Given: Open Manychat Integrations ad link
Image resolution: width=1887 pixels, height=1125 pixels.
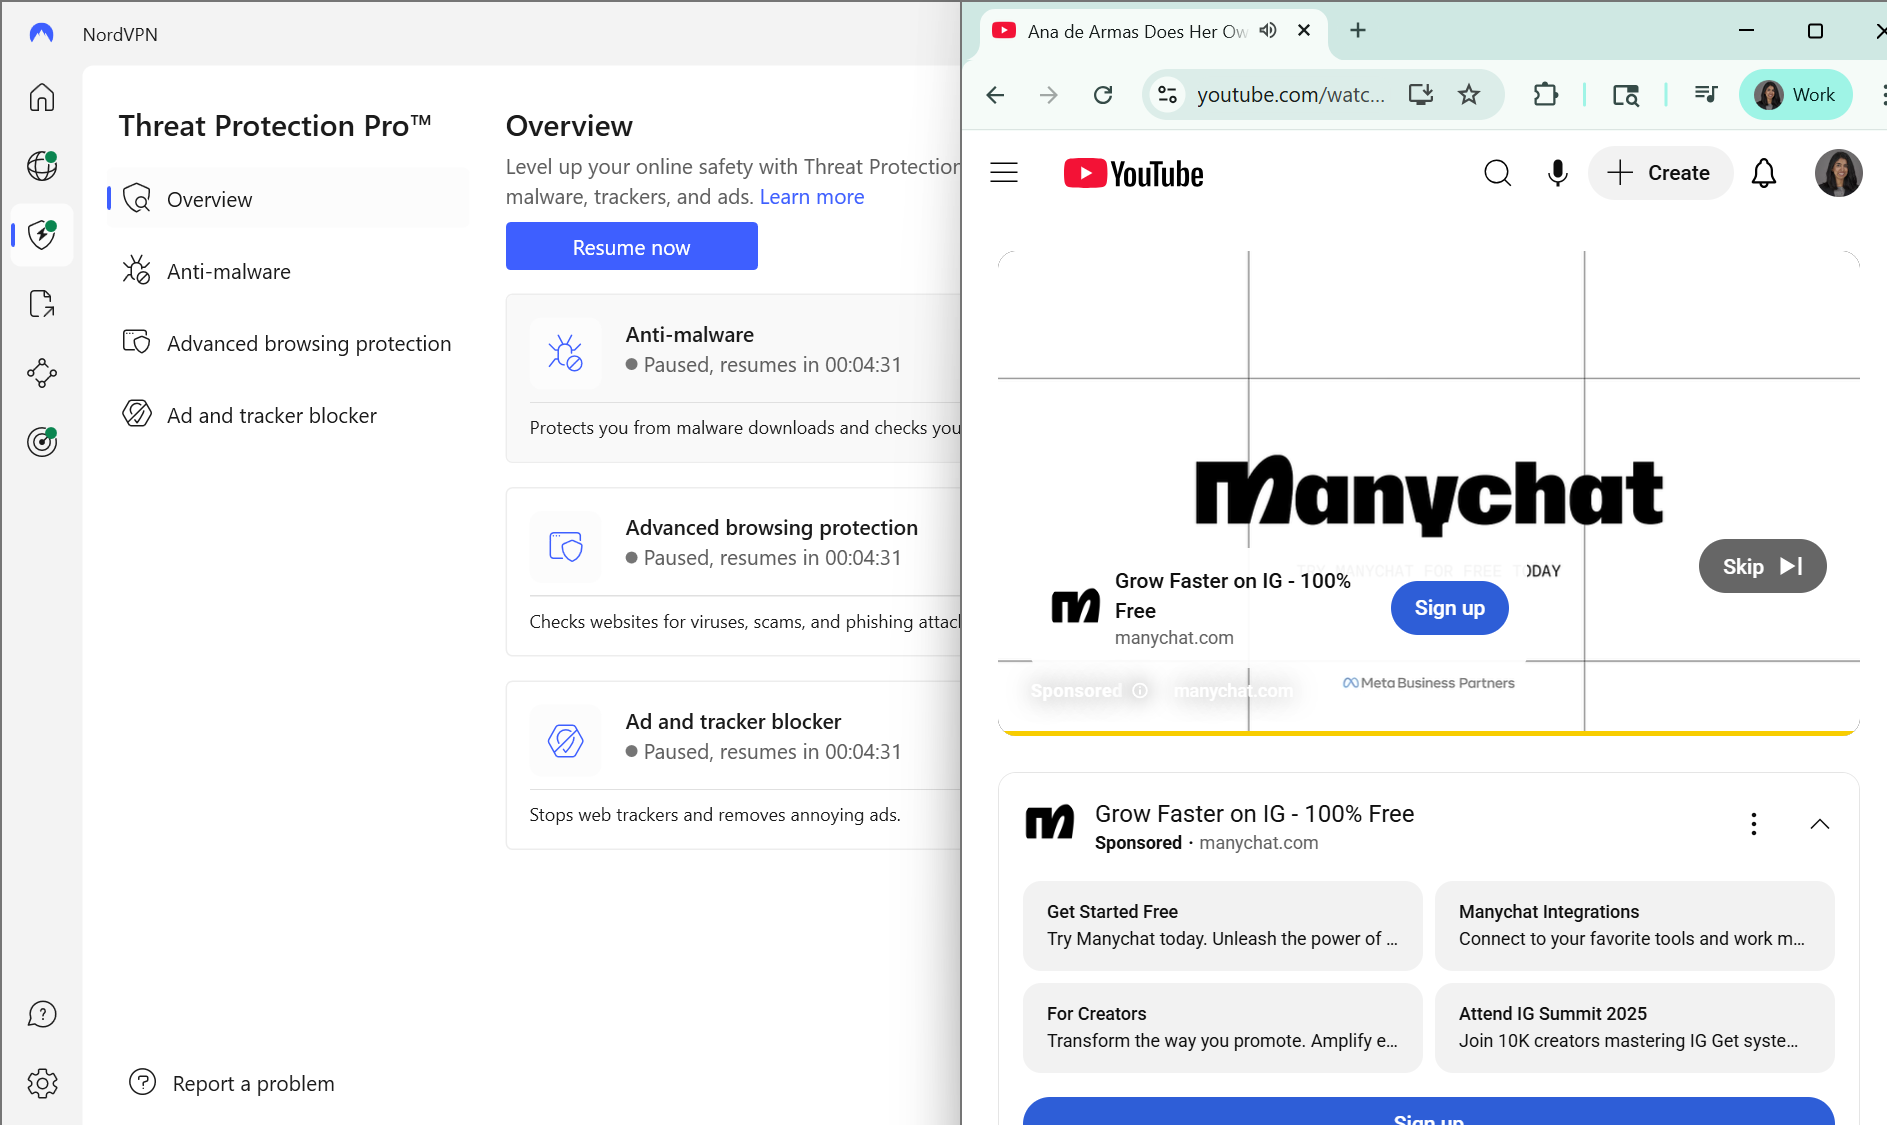Looking at the screenshot, I should click(1634, 925).
